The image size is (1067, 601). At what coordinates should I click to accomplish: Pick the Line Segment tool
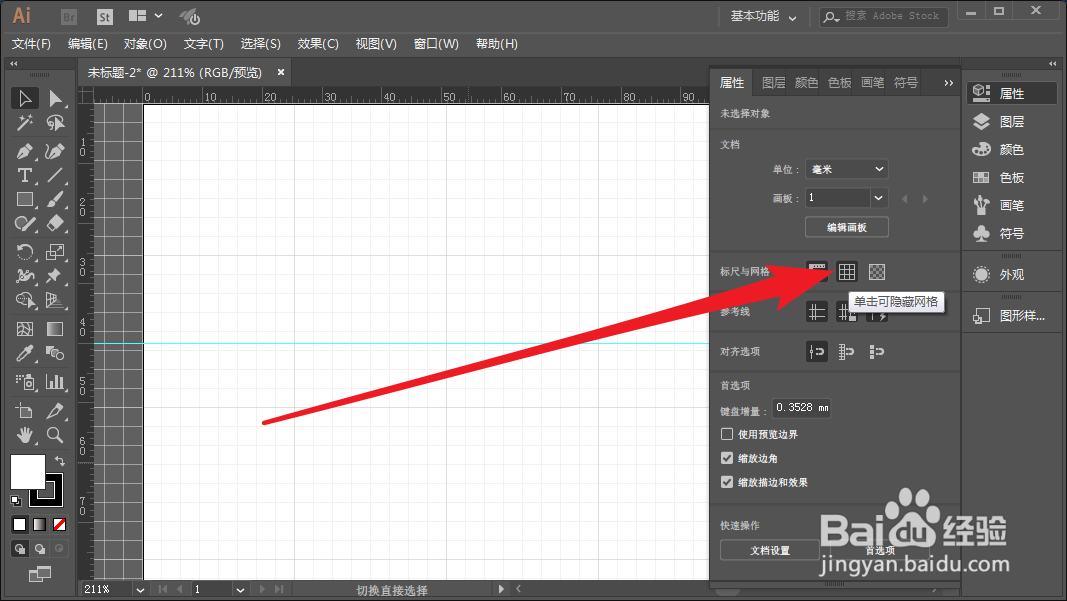[55, 176]
